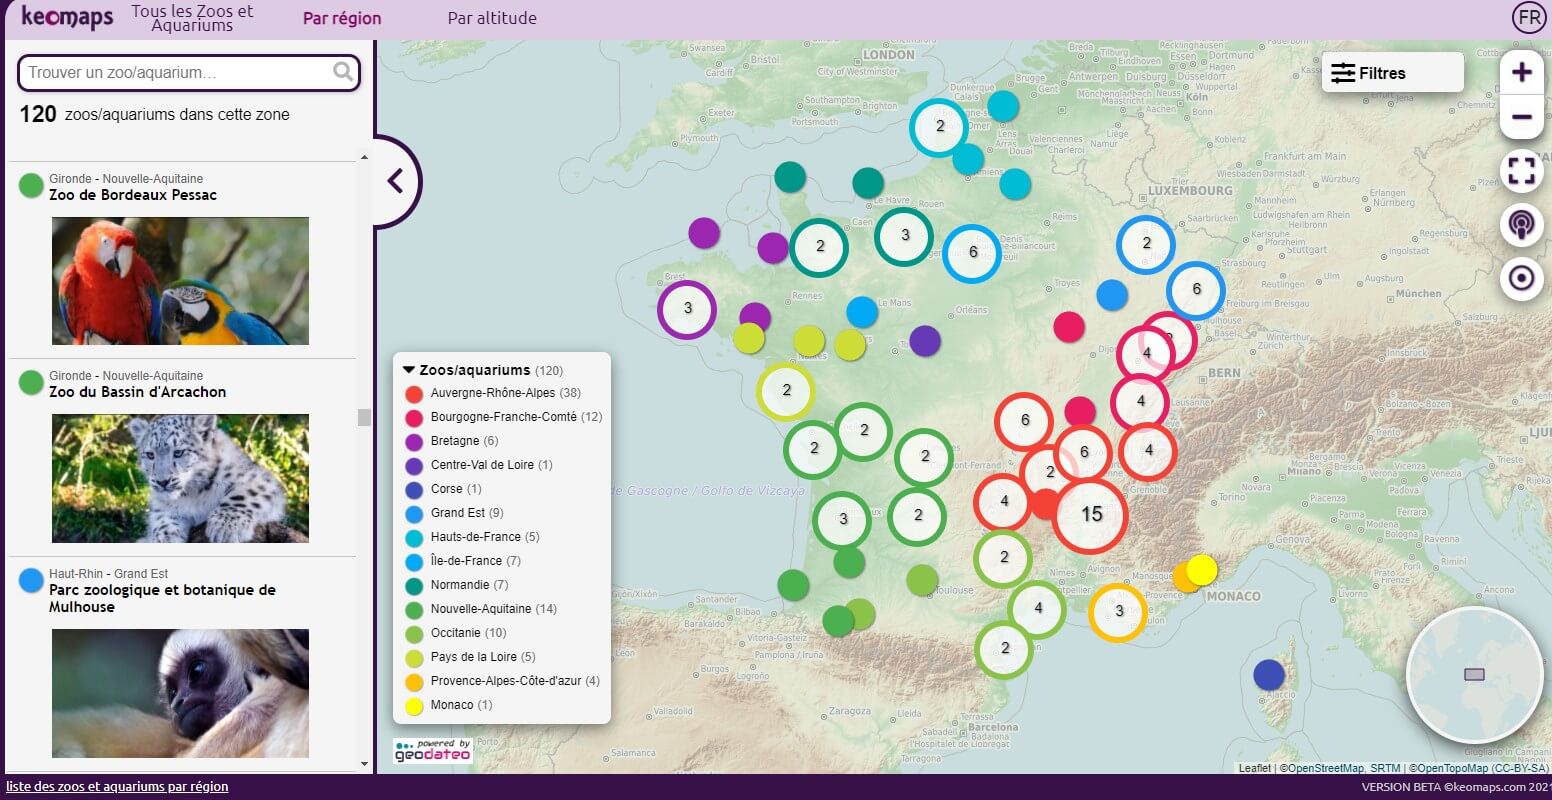Open the FR language selector
This screenshot has width=1552, height=800.
1529,17
